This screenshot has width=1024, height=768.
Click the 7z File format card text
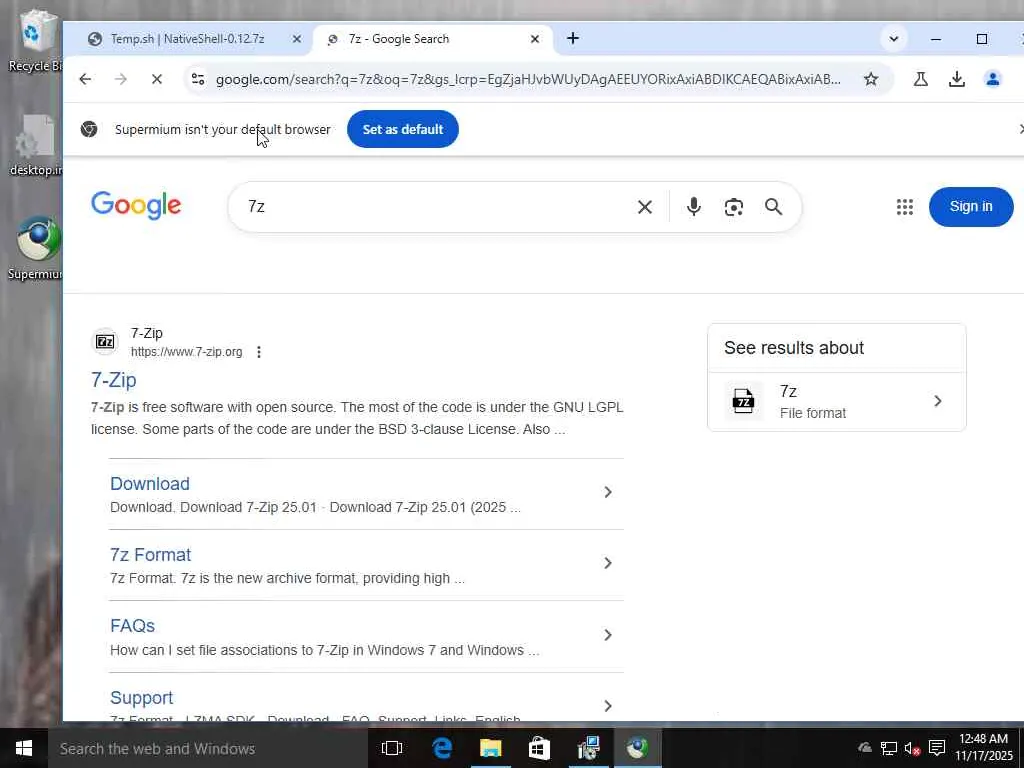click(812, 402)
